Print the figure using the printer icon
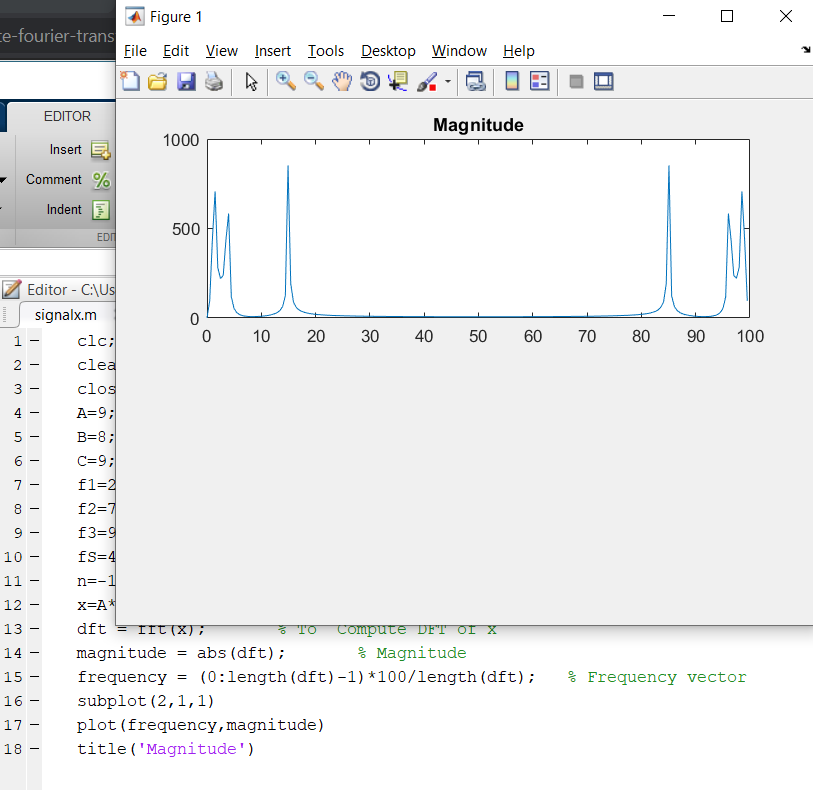 click(213, 82)
